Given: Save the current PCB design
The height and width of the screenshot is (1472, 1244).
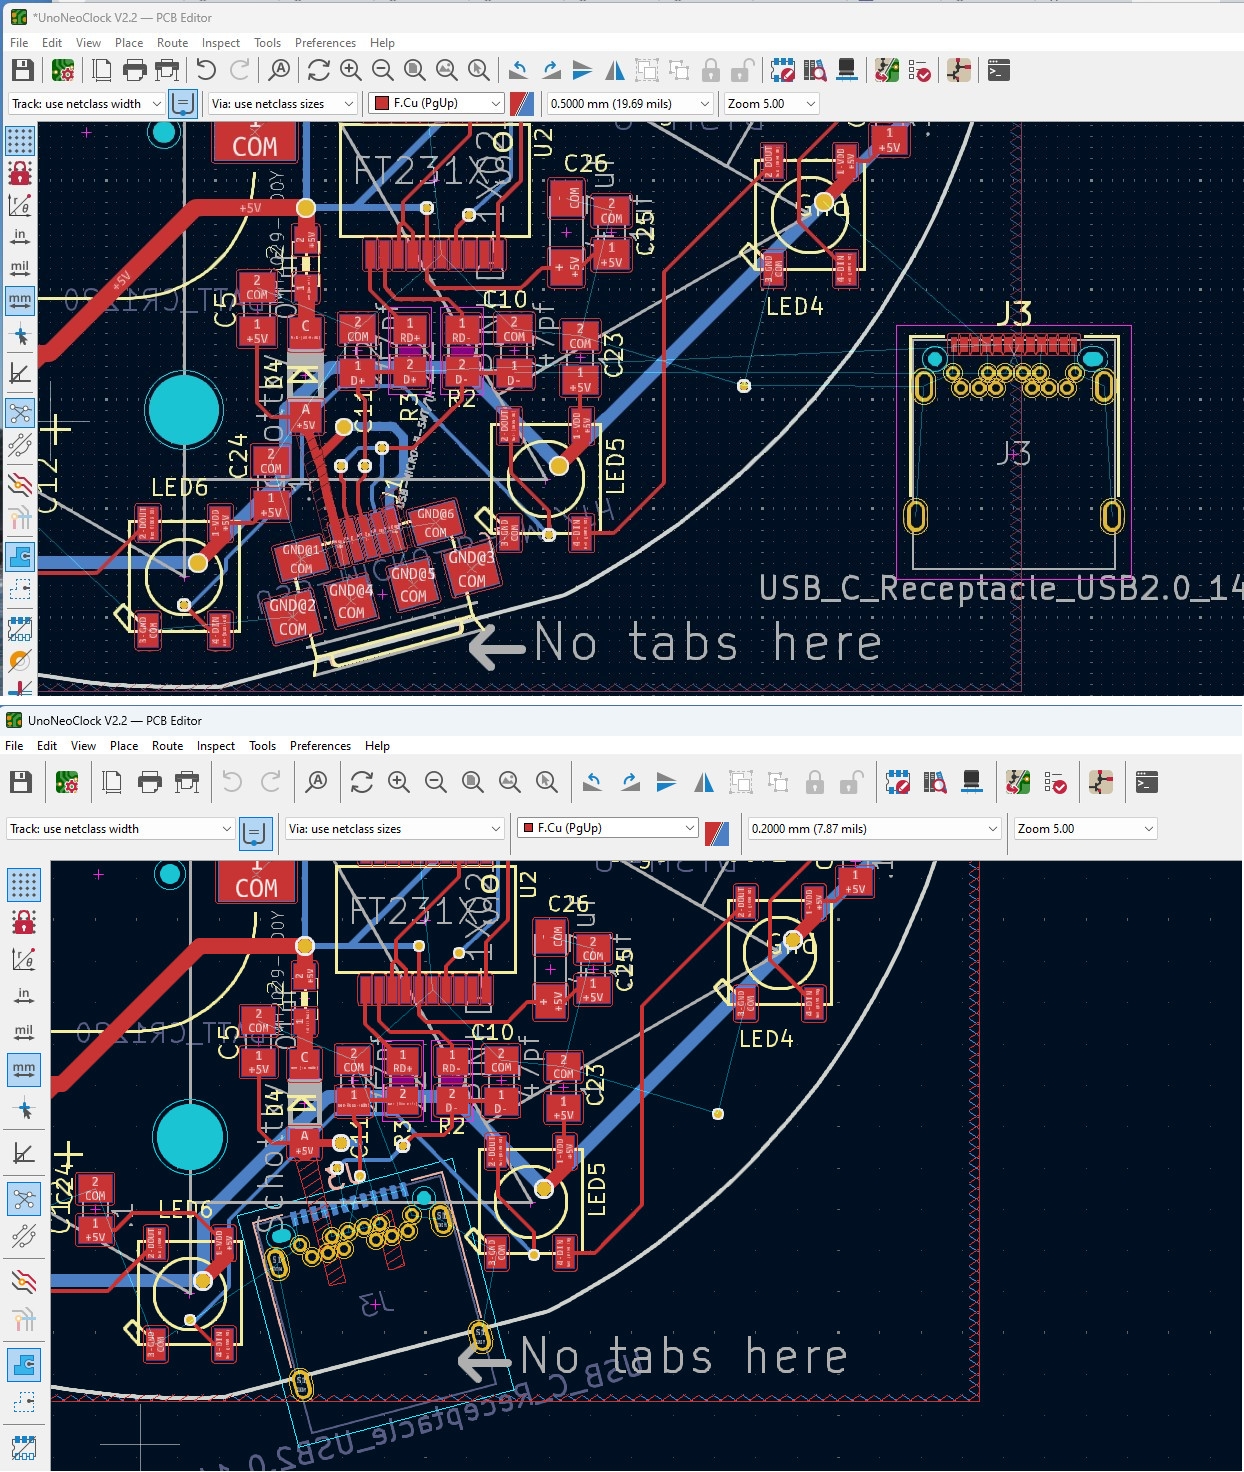Looking at the screenshot, I should tap(23, 70).
